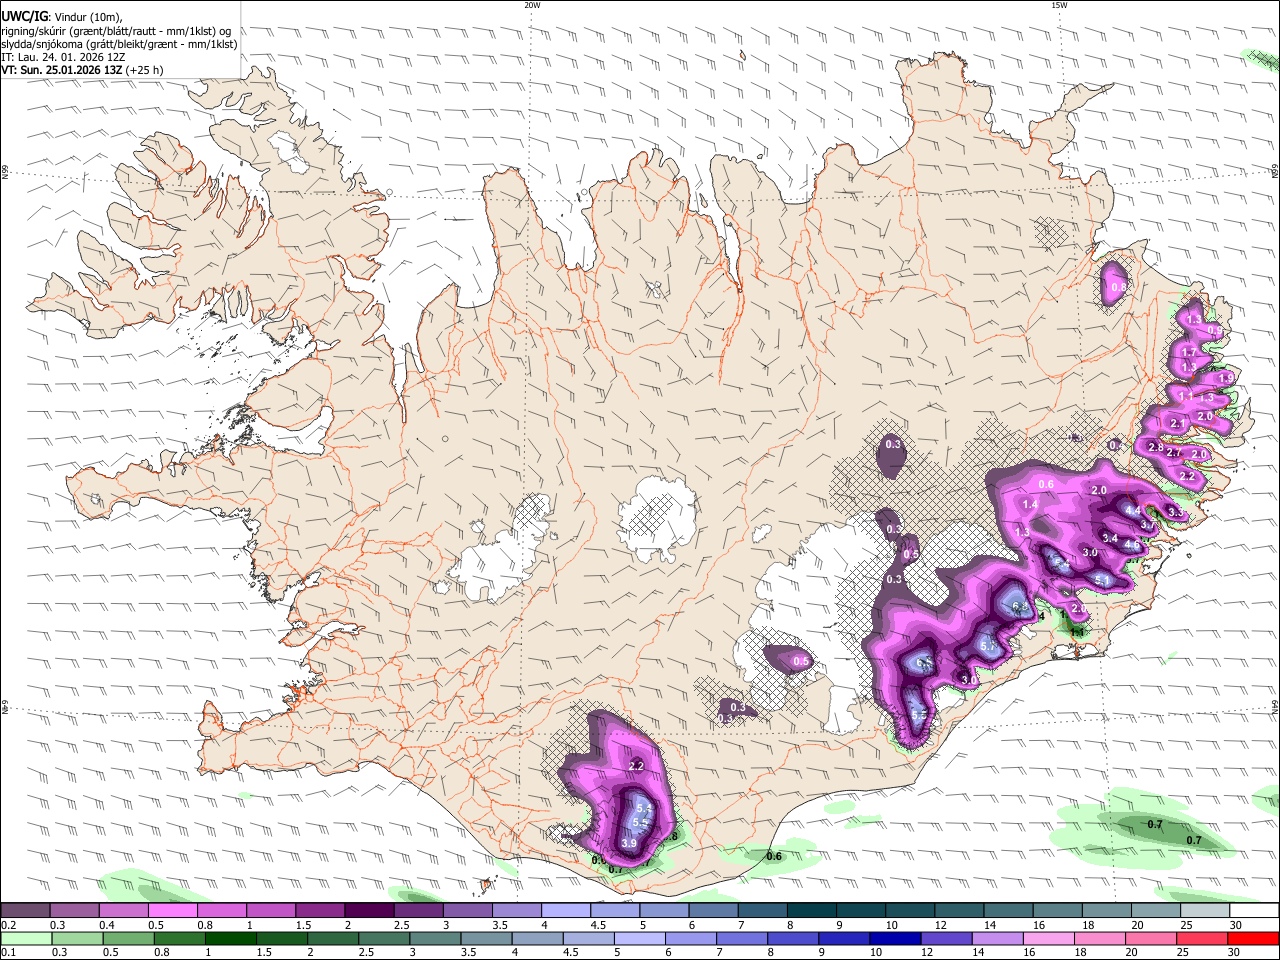Select the crimson 25 swatch in bottom scale
This screenshot has height=960, width=1280.
pyautogui.click(x=1203, y=938)
